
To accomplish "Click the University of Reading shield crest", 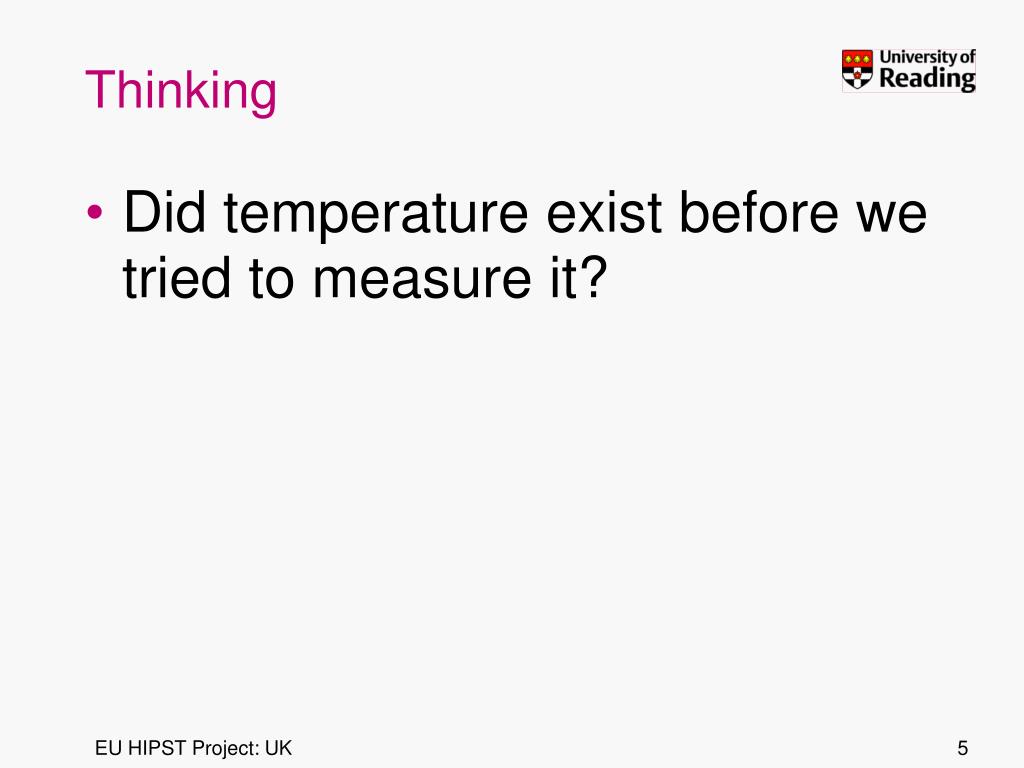I will coord(857,70).
